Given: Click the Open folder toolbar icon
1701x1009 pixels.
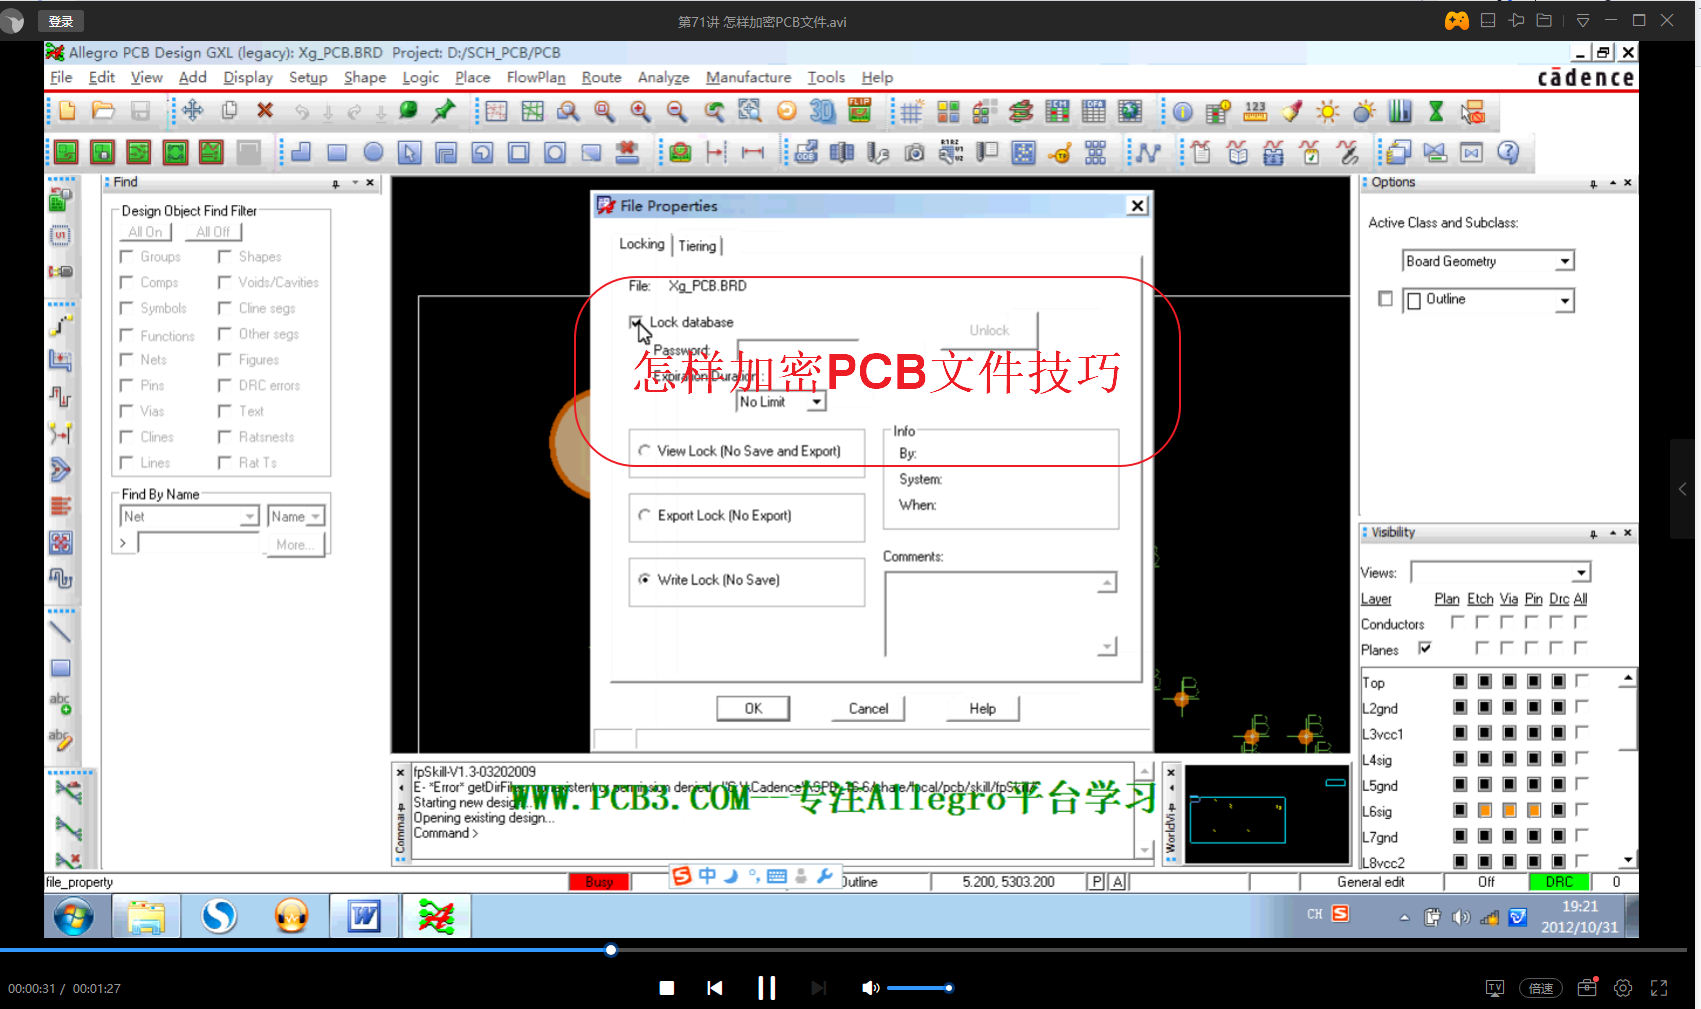Looking at the screenshot, I should click(103, 111).
